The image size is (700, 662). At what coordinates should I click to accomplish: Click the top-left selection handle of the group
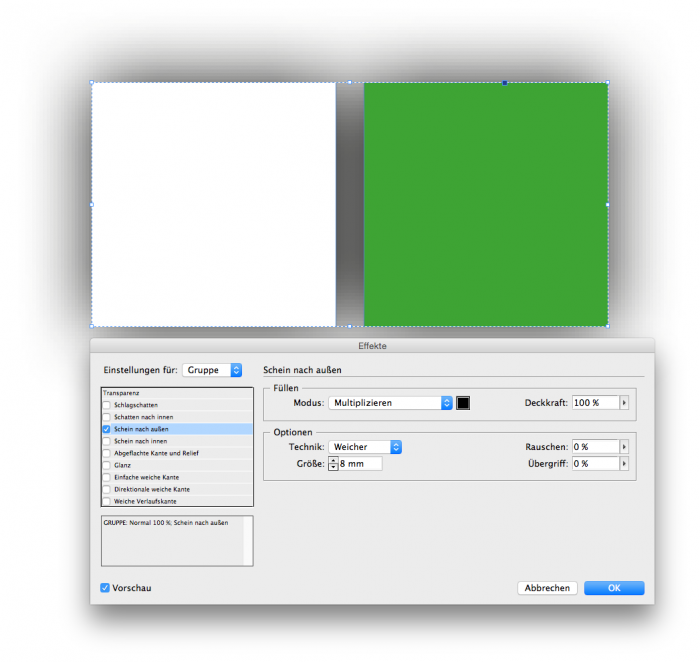tap(92, 83)
